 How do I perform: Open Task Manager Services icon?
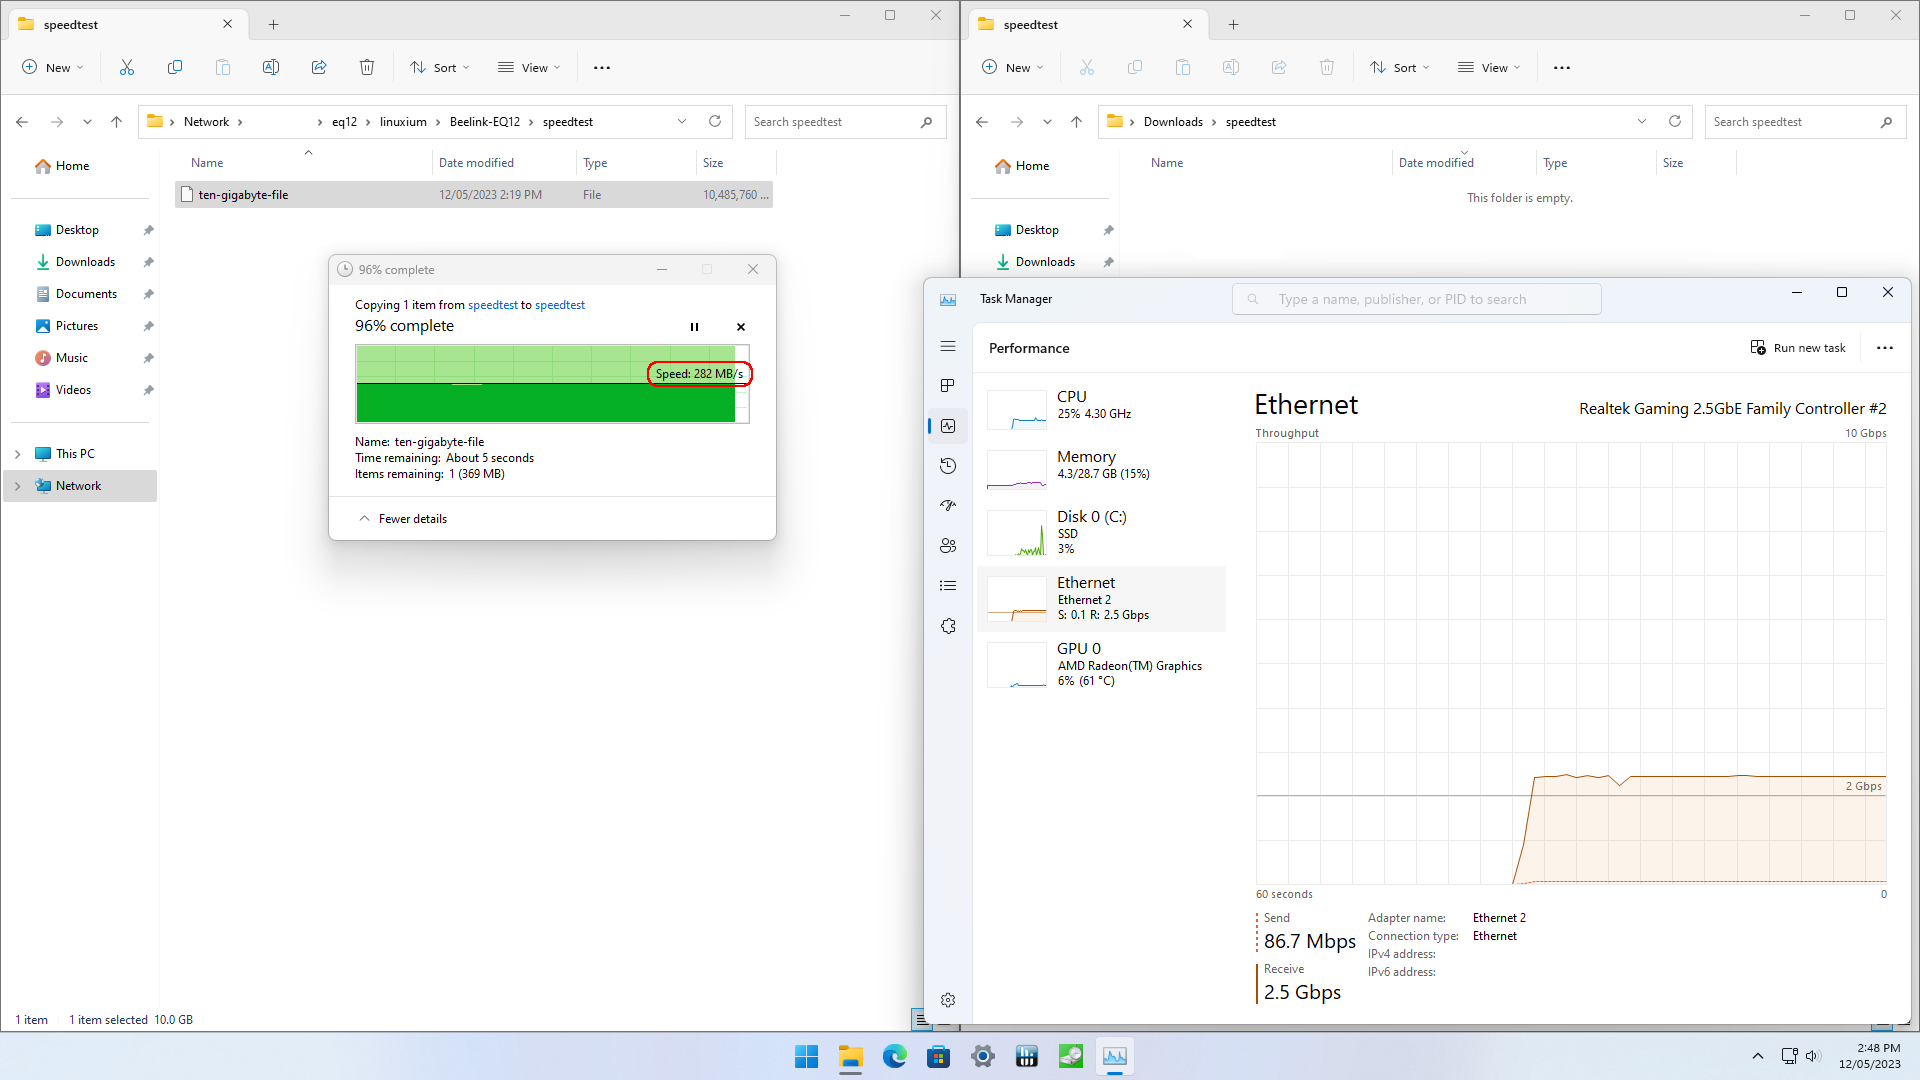[x=948, y=626]
